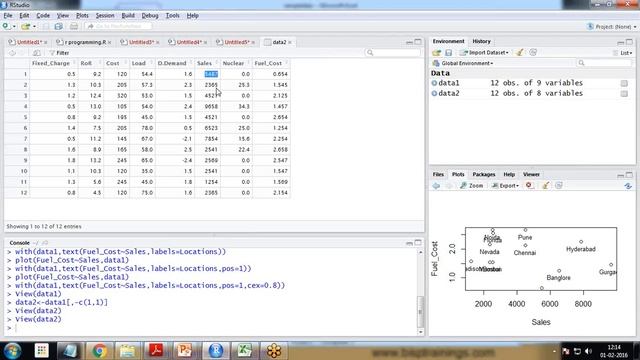The width and height of the screenshot is (640, 360).
Task: Open the List view dropdown
Action: coord(622,53)
